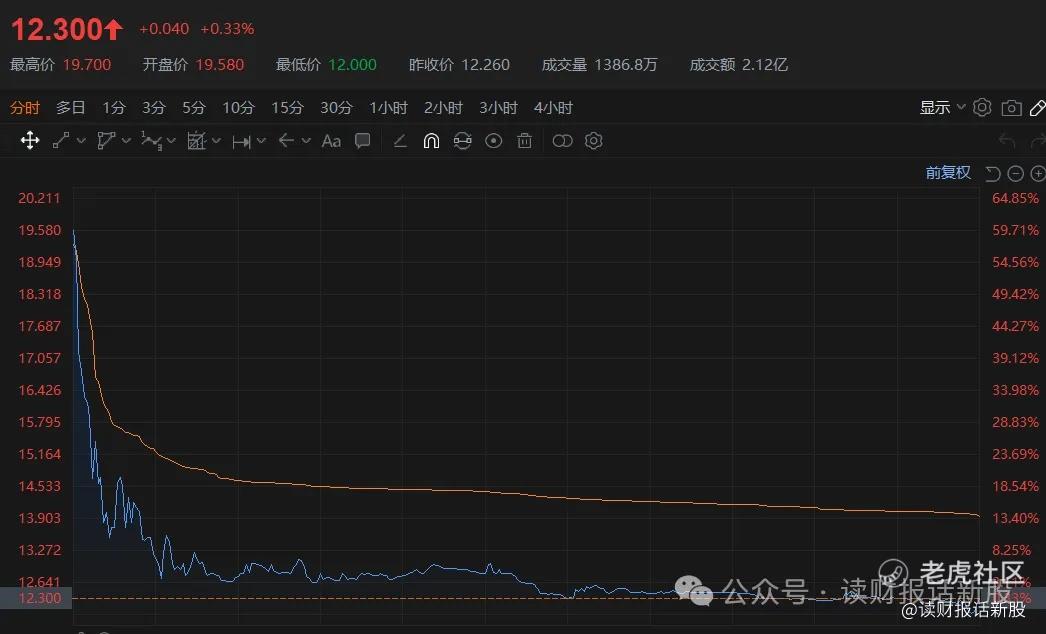
Task: Expand the range measurement dropdown arrow
Action: 262,141
